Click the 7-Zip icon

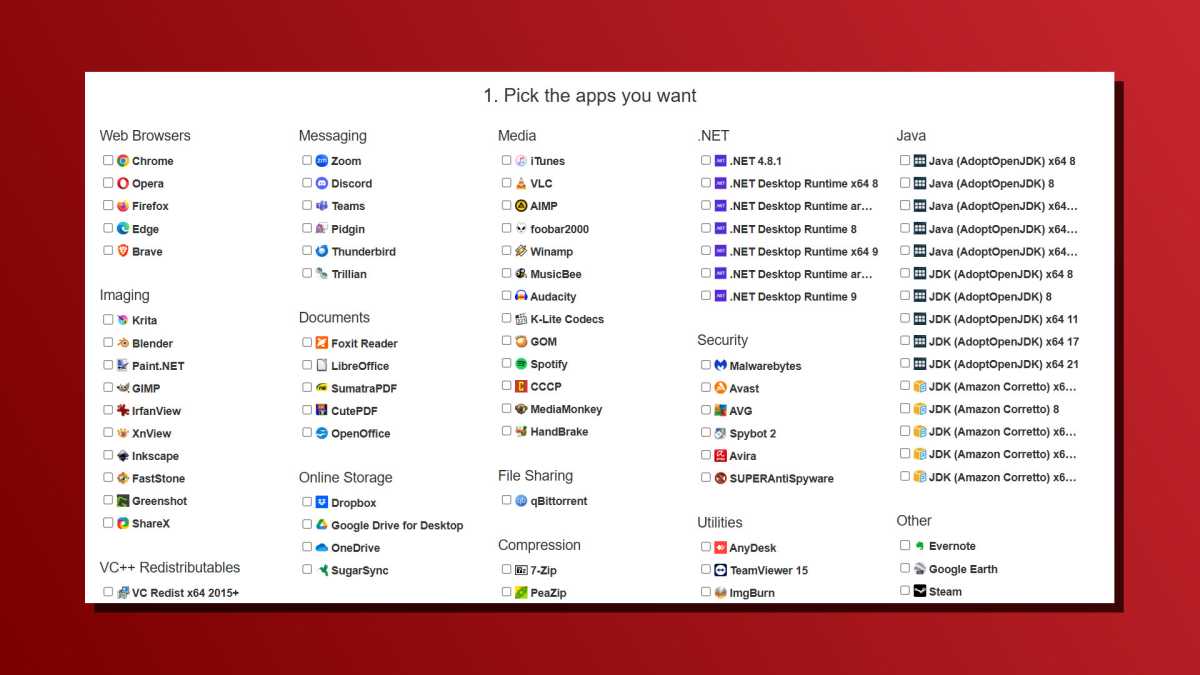(x=521, y=570)
